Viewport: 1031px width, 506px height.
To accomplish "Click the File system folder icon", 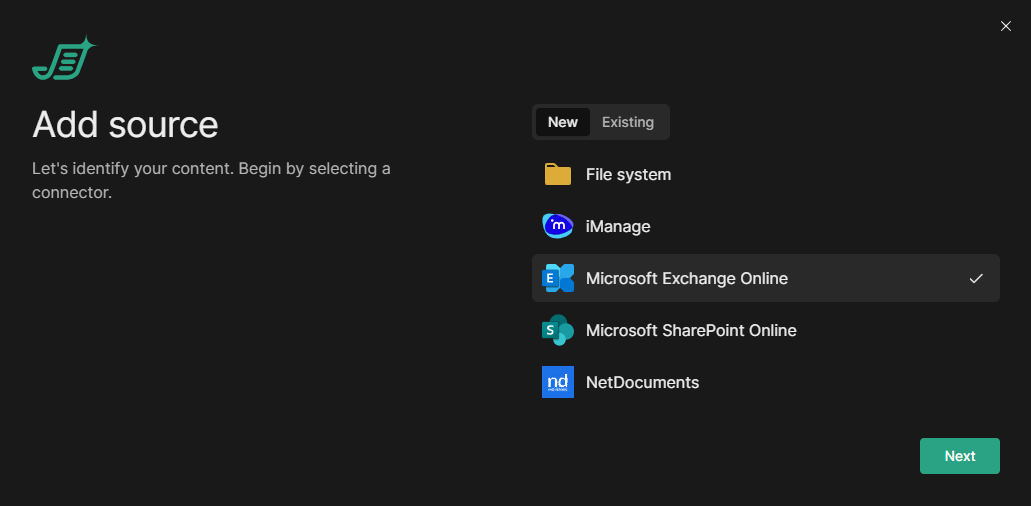I will click(x=557, y=174).
